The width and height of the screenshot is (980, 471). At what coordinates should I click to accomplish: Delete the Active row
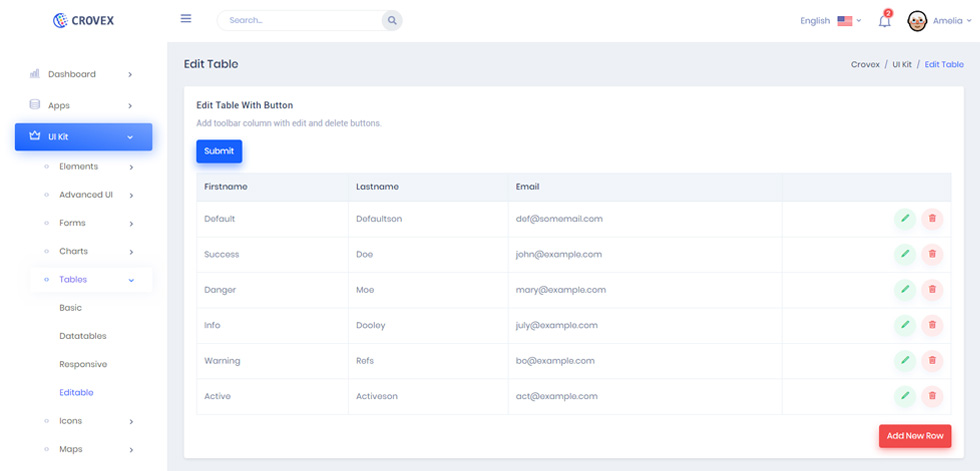click(x=932, y=396)
